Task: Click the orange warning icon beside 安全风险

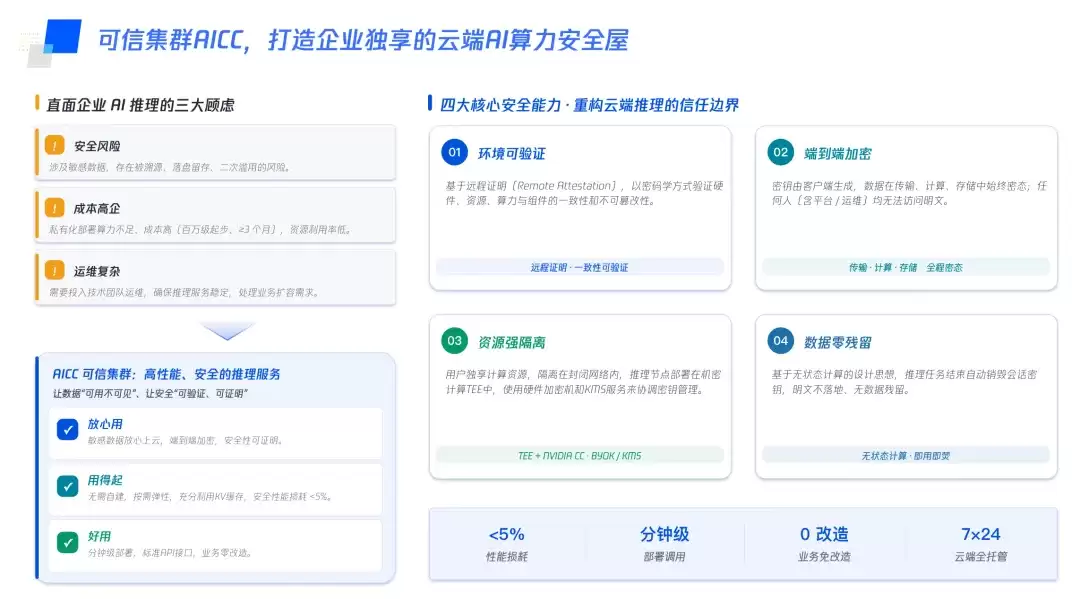Action: point(54,145)
